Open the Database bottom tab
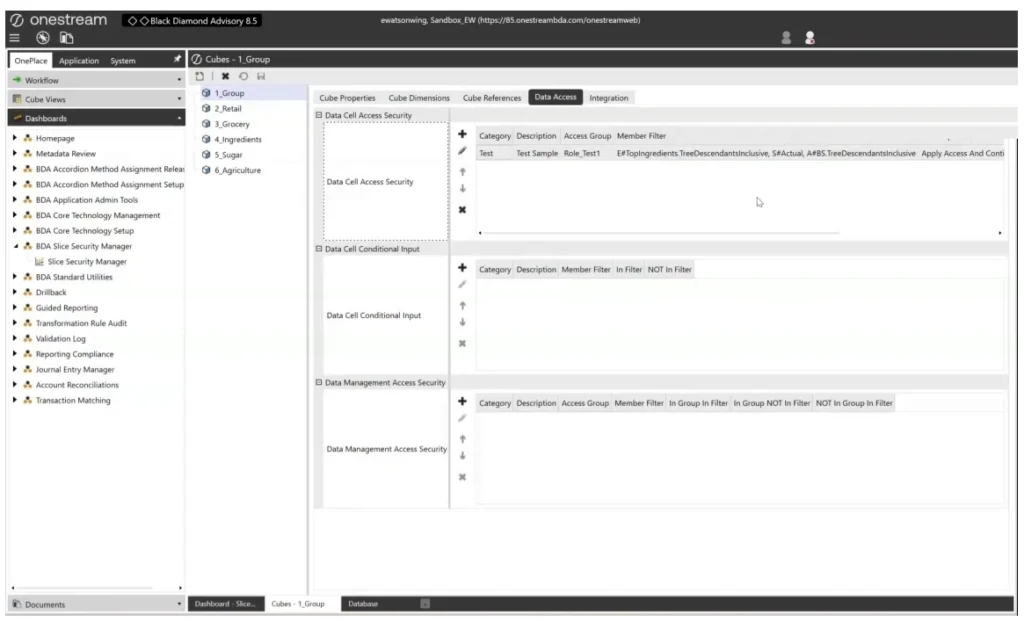Screen dimensions: 1024x623 (363, 604)
